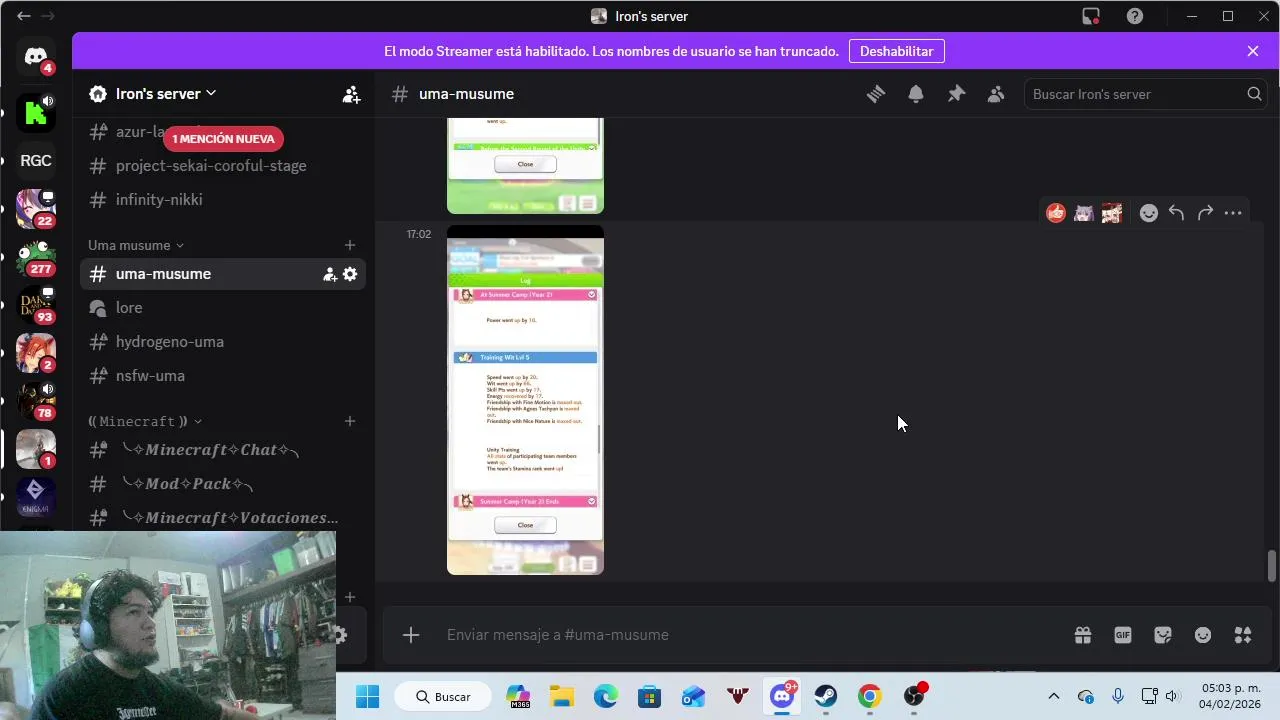
Task: Open the upper partial screenshot image
Action: [x=525, y=166]
